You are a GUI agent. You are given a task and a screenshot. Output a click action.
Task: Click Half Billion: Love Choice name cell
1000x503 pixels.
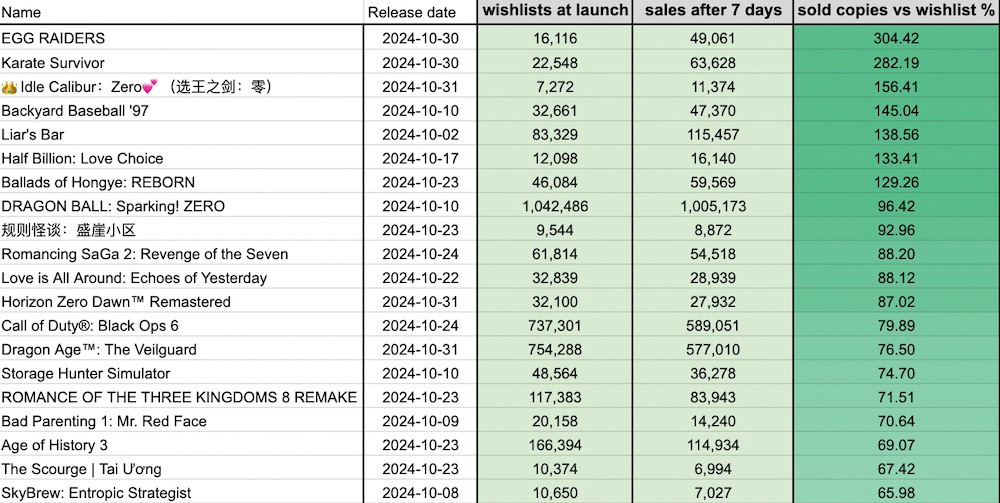point(82,158)
